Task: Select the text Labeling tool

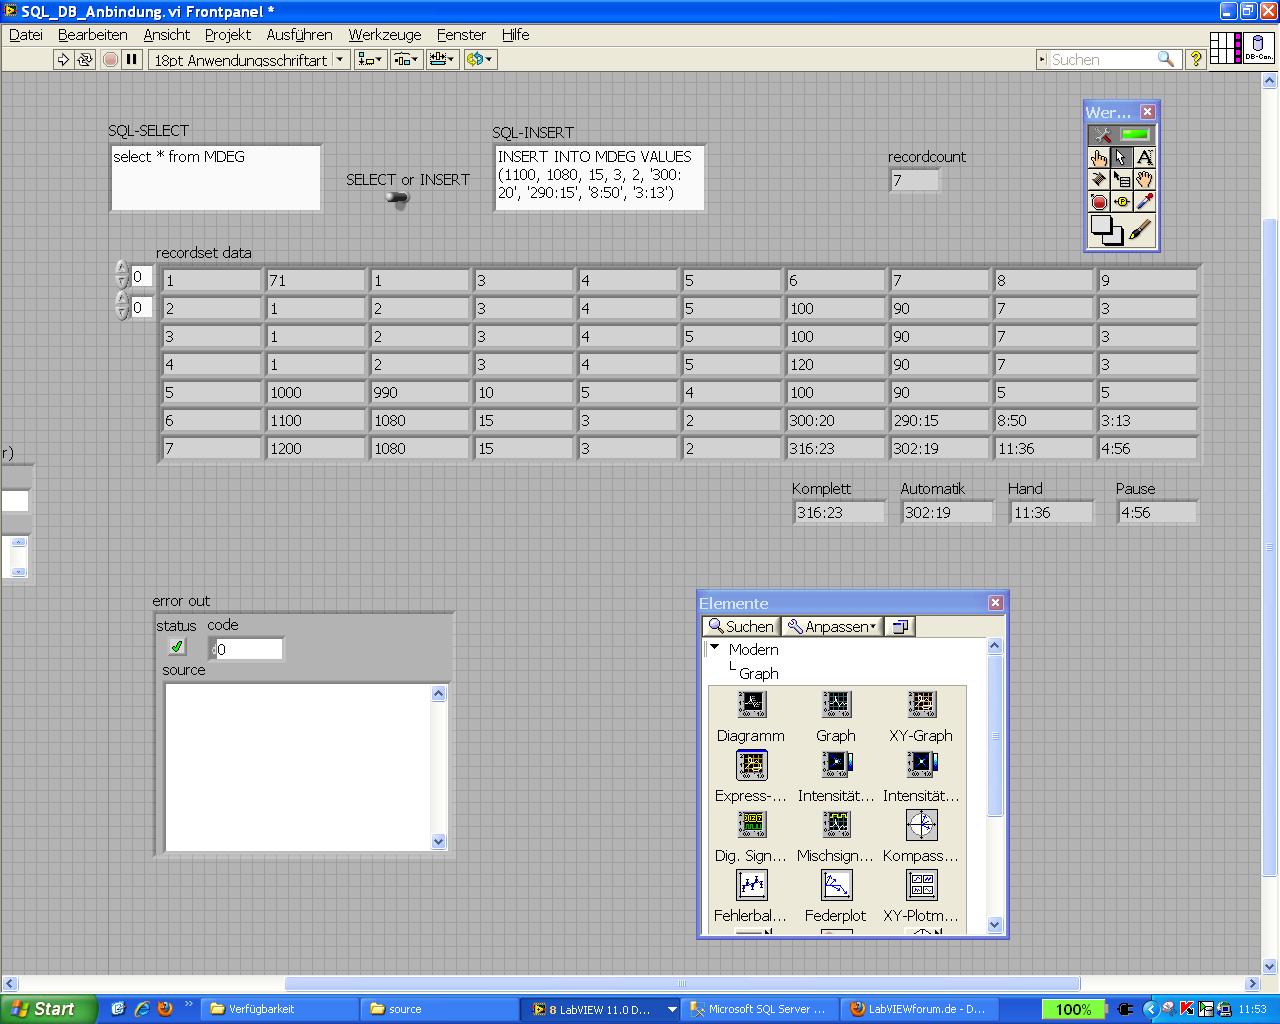Action: click(1145, 157)
